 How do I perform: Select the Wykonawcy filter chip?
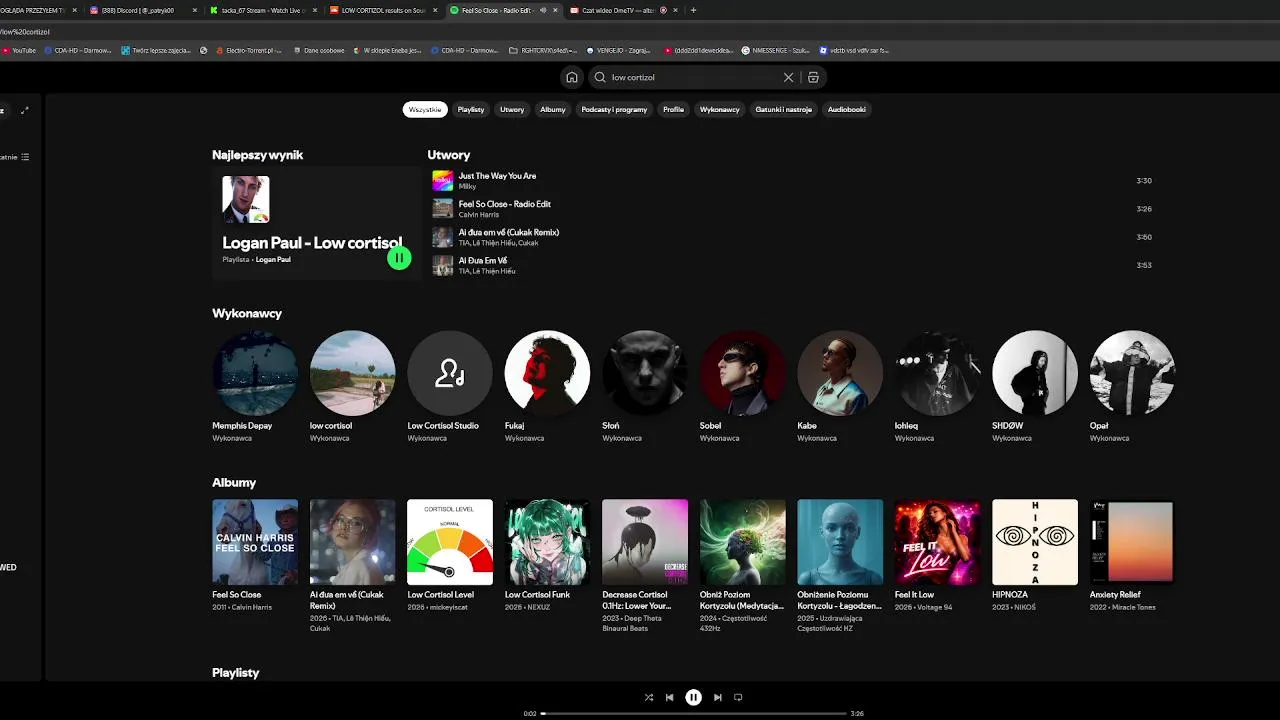coord(720,109)
